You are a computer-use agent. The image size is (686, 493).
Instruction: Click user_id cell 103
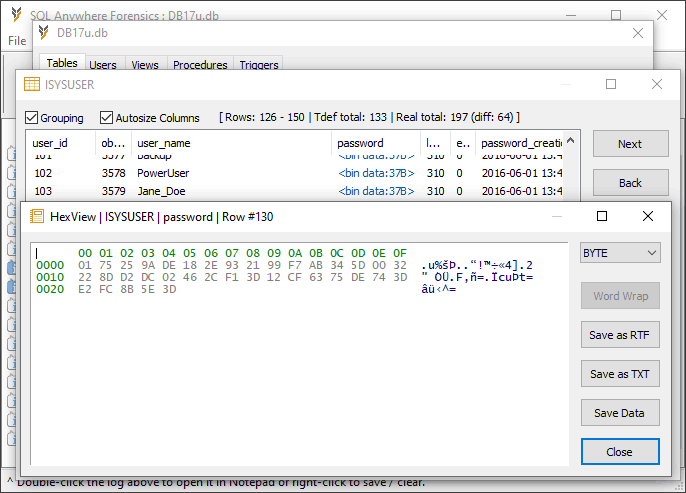click(43, 191)
